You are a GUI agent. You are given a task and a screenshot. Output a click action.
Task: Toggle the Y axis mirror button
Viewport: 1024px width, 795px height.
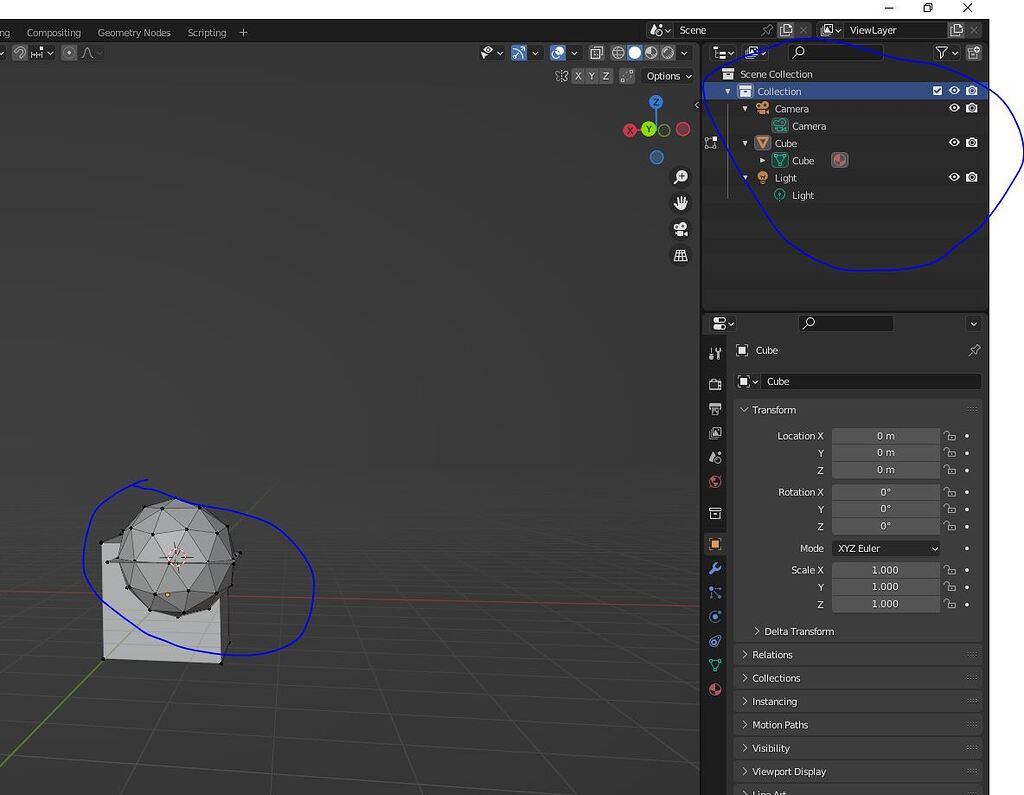pos(592,76)
